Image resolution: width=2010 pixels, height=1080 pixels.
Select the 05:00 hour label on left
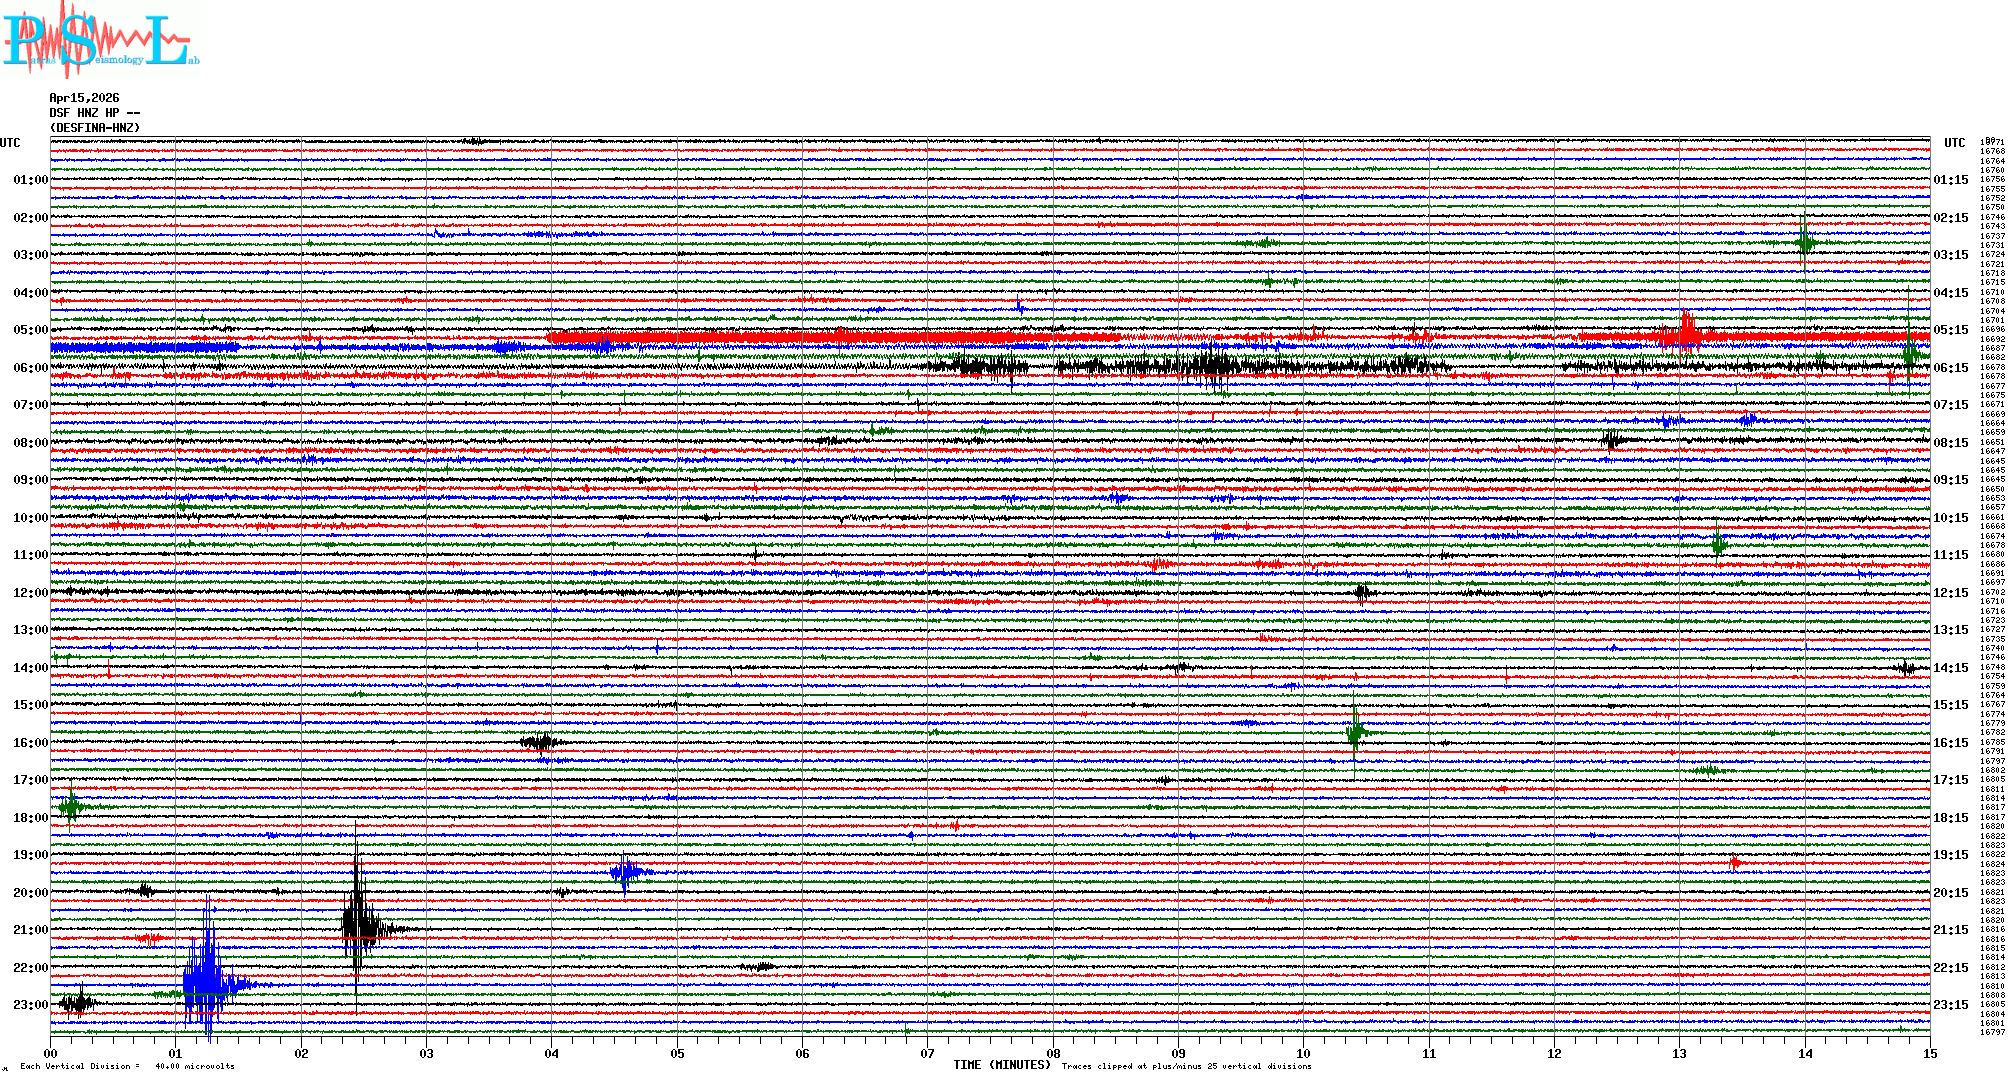click(30, 330)
